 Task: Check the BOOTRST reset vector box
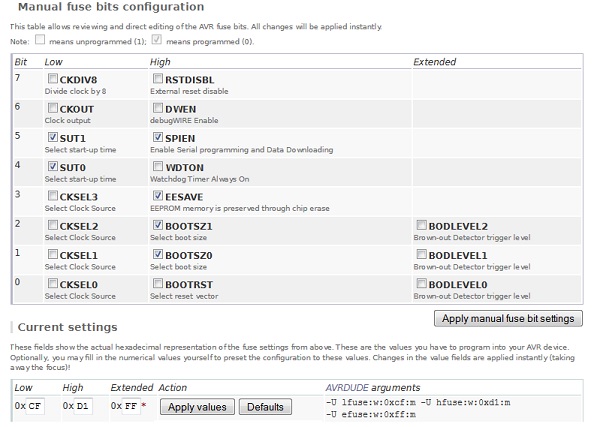(x=158, y=284)
